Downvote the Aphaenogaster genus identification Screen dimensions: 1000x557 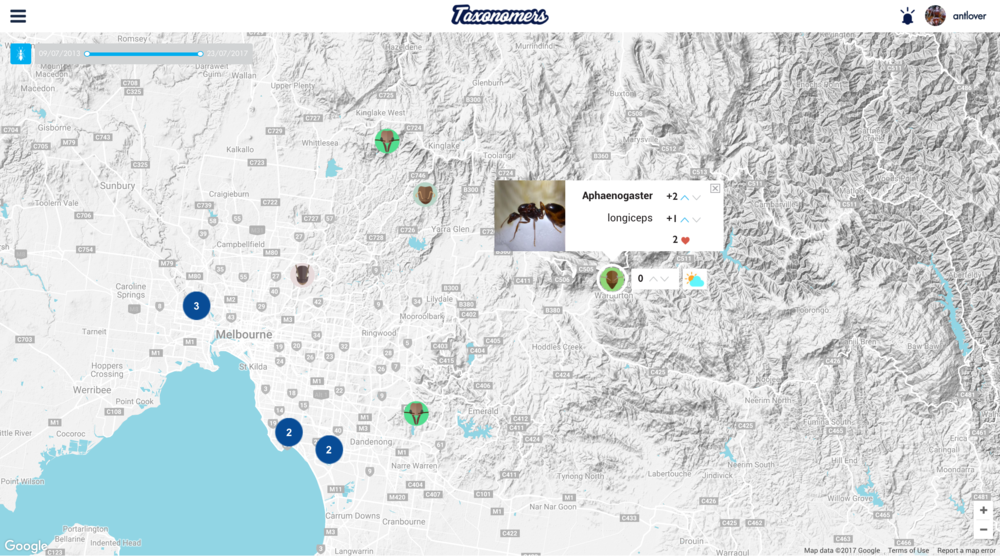pos(697,197)
